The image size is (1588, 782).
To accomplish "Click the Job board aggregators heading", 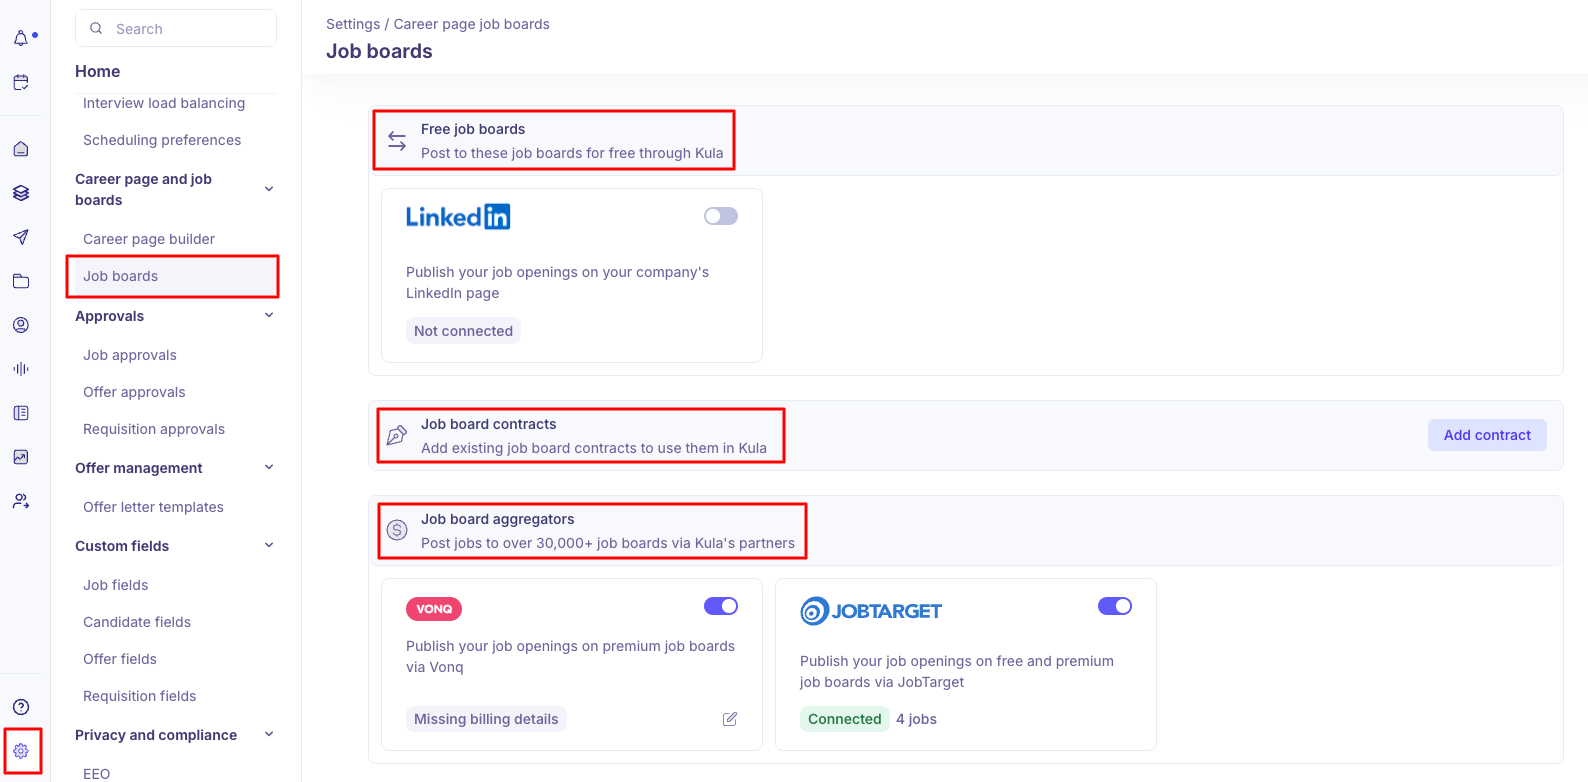I will [498, 519].
